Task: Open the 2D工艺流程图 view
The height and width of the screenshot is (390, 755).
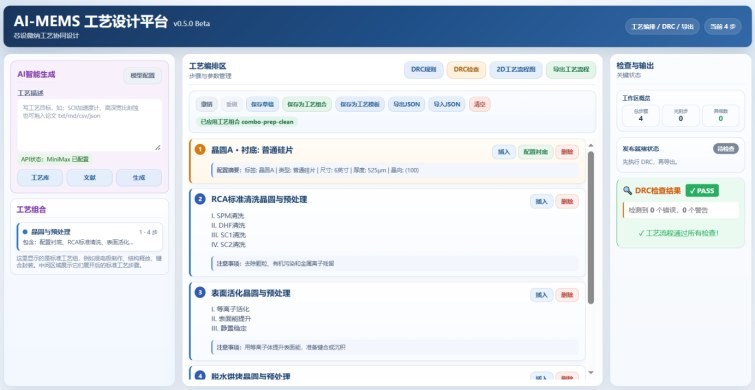Action: 516,70
